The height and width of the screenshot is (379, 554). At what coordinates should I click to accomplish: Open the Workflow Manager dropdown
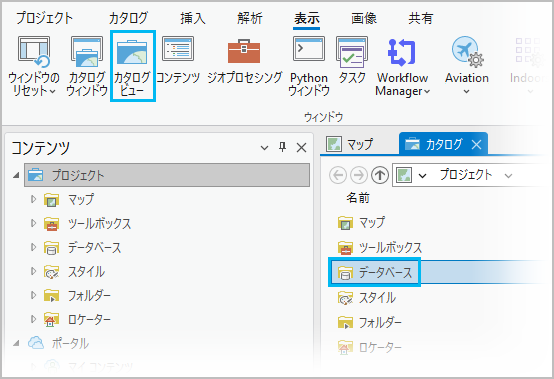tap(402, 66)
